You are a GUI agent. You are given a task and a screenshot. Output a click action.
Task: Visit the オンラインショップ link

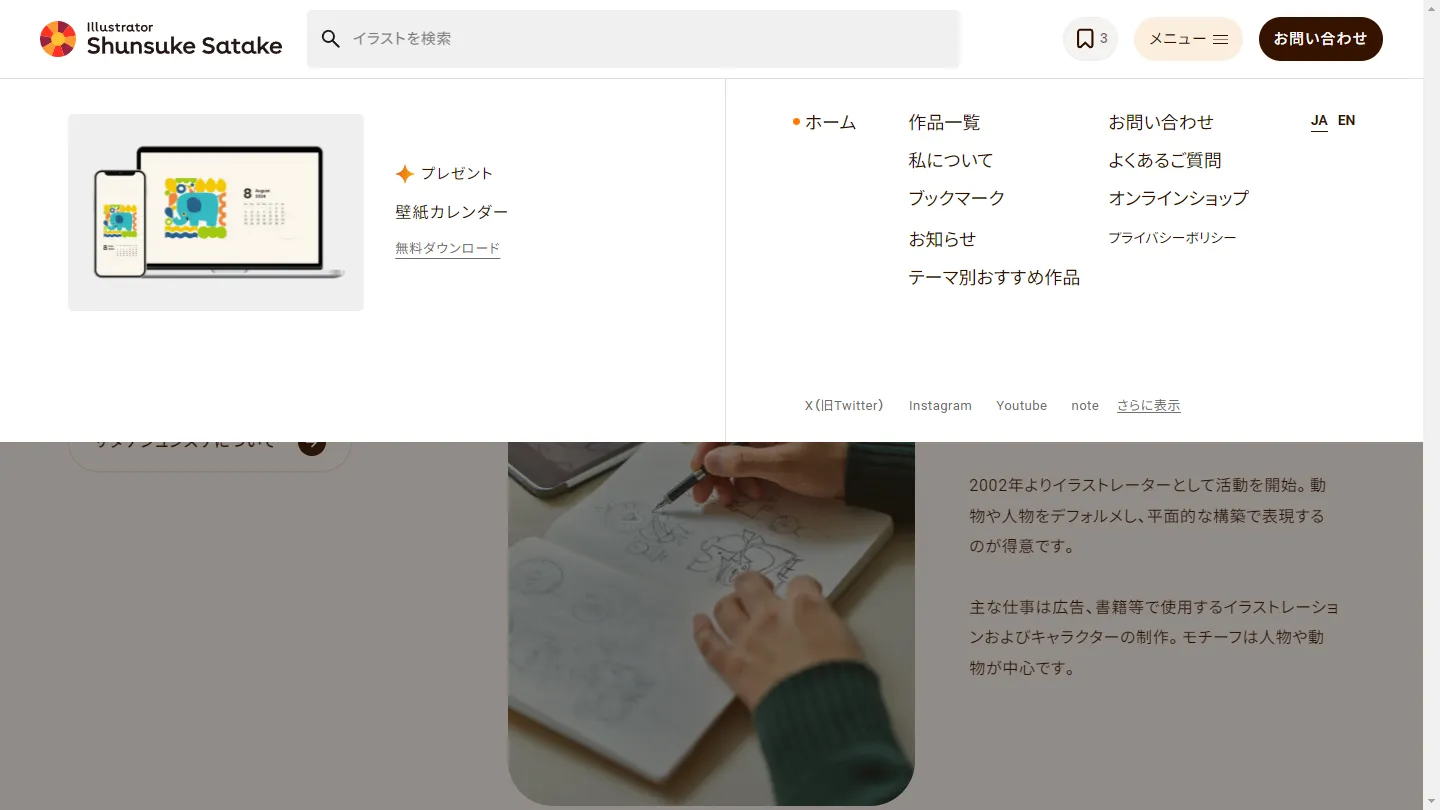tap(1178, 199)
